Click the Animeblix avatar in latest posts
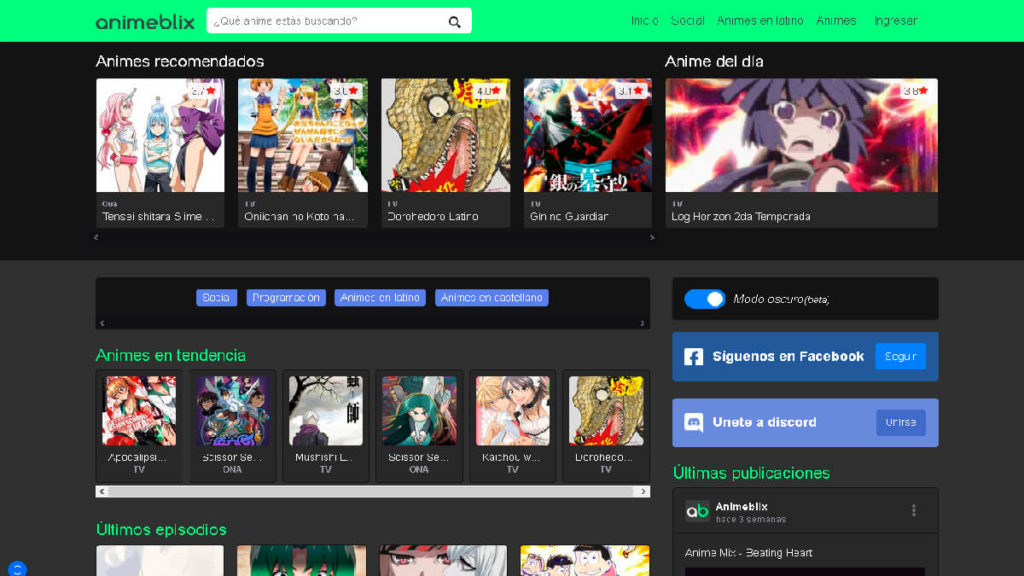The height and width of the screenshot is (576, 1024). [x=697, y=511]
